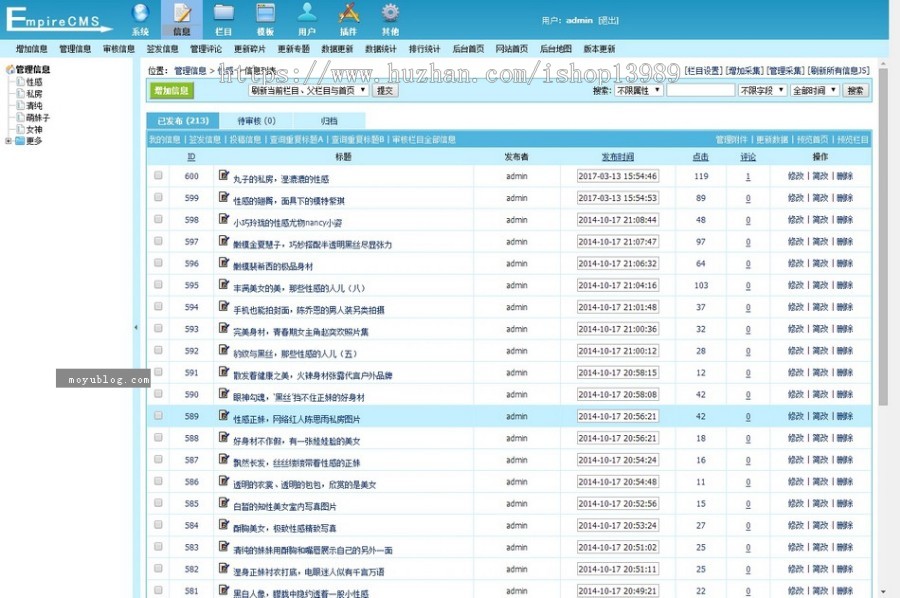Click the 退出 logout link
The width and height of the screenshot is (900, 598).
point(608,19)
